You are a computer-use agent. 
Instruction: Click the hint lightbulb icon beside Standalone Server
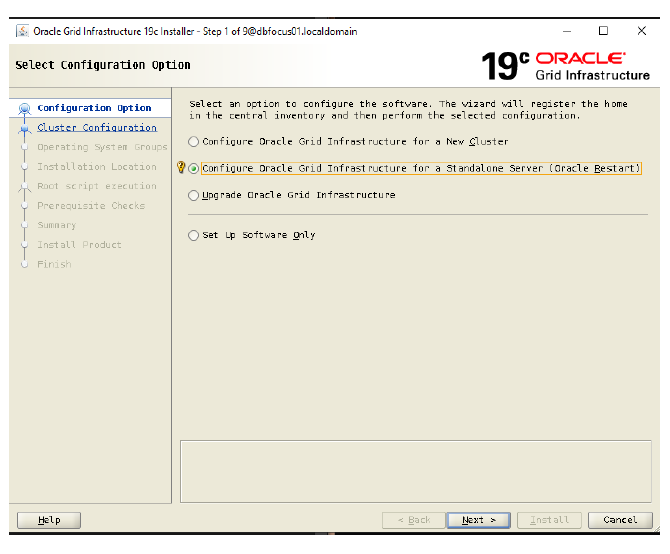(181, 168)
